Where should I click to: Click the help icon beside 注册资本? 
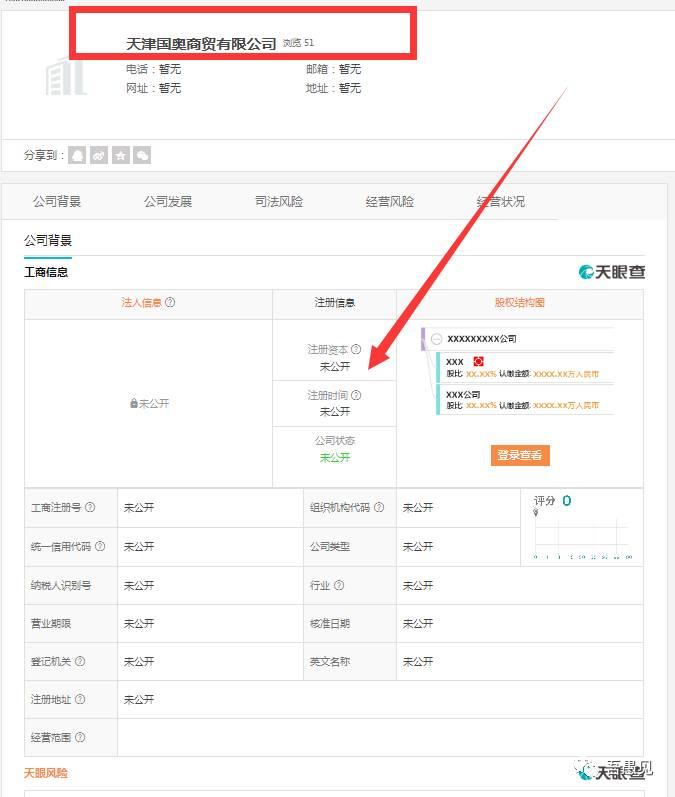pos(356,349)
